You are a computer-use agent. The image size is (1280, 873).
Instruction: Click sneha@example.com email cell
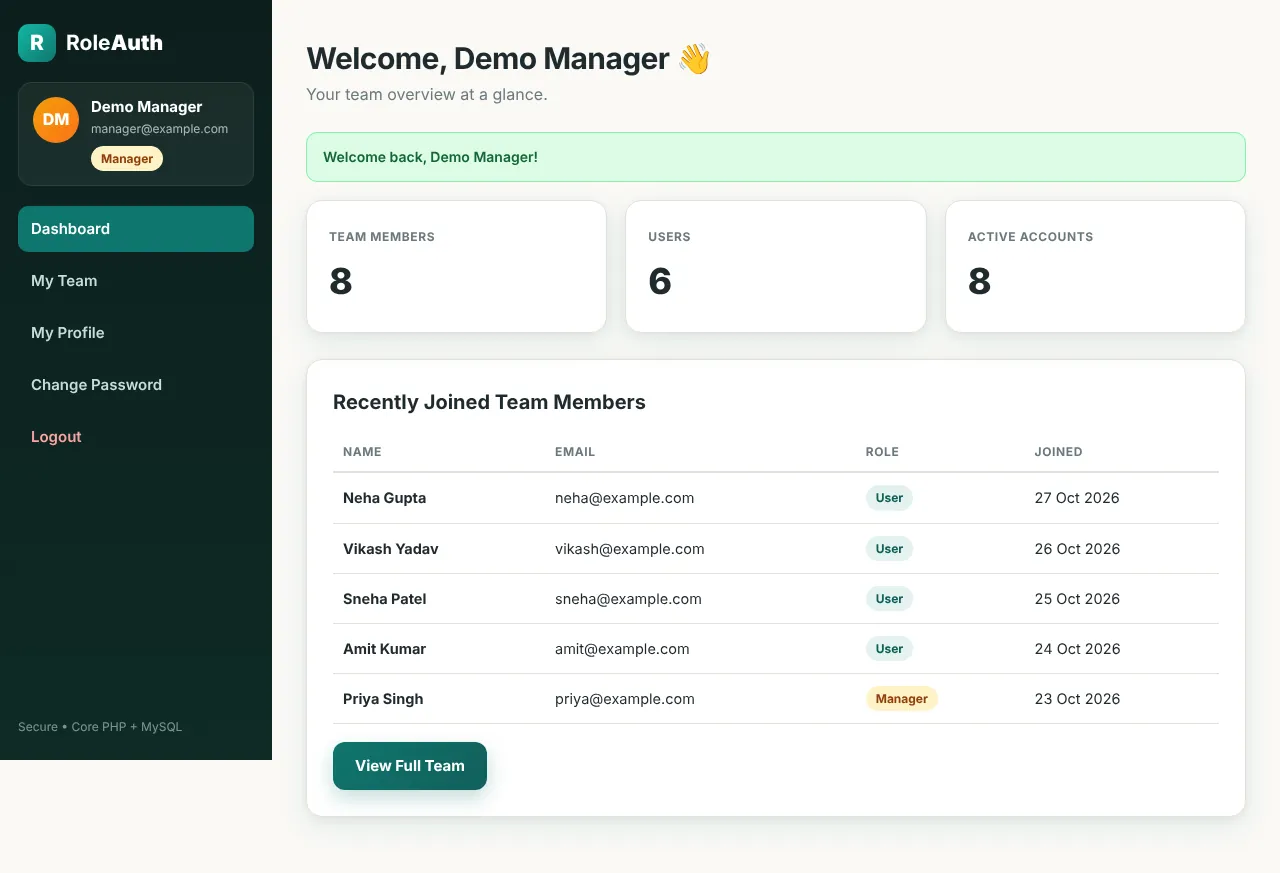(x=628, y=599)
